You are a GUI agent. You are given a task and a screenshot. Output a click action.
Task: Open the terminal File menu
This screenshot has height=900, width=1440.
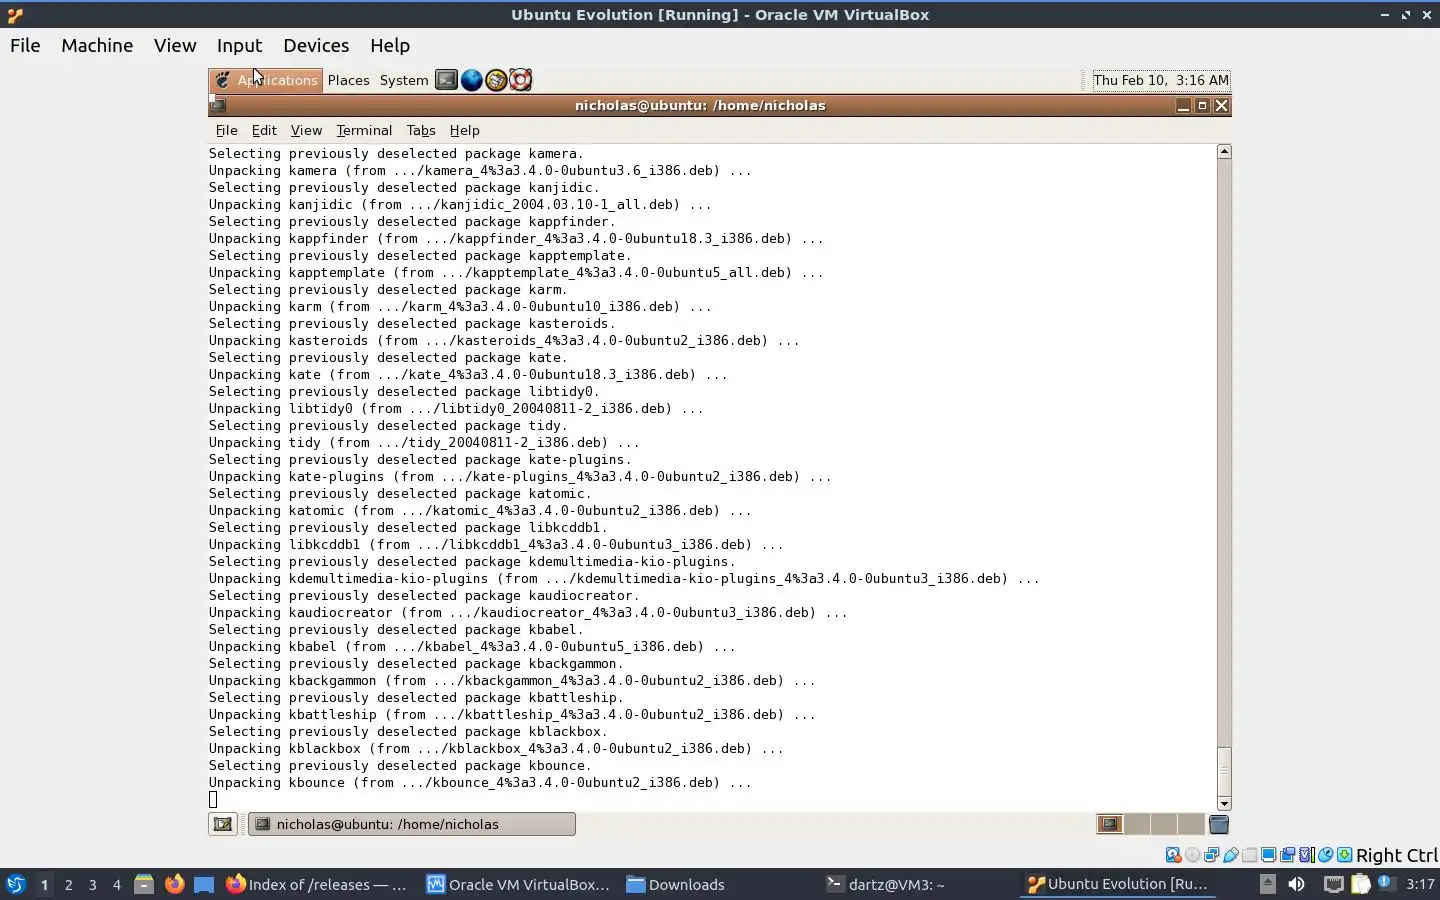pyautogui.click(x=227, y=130)
